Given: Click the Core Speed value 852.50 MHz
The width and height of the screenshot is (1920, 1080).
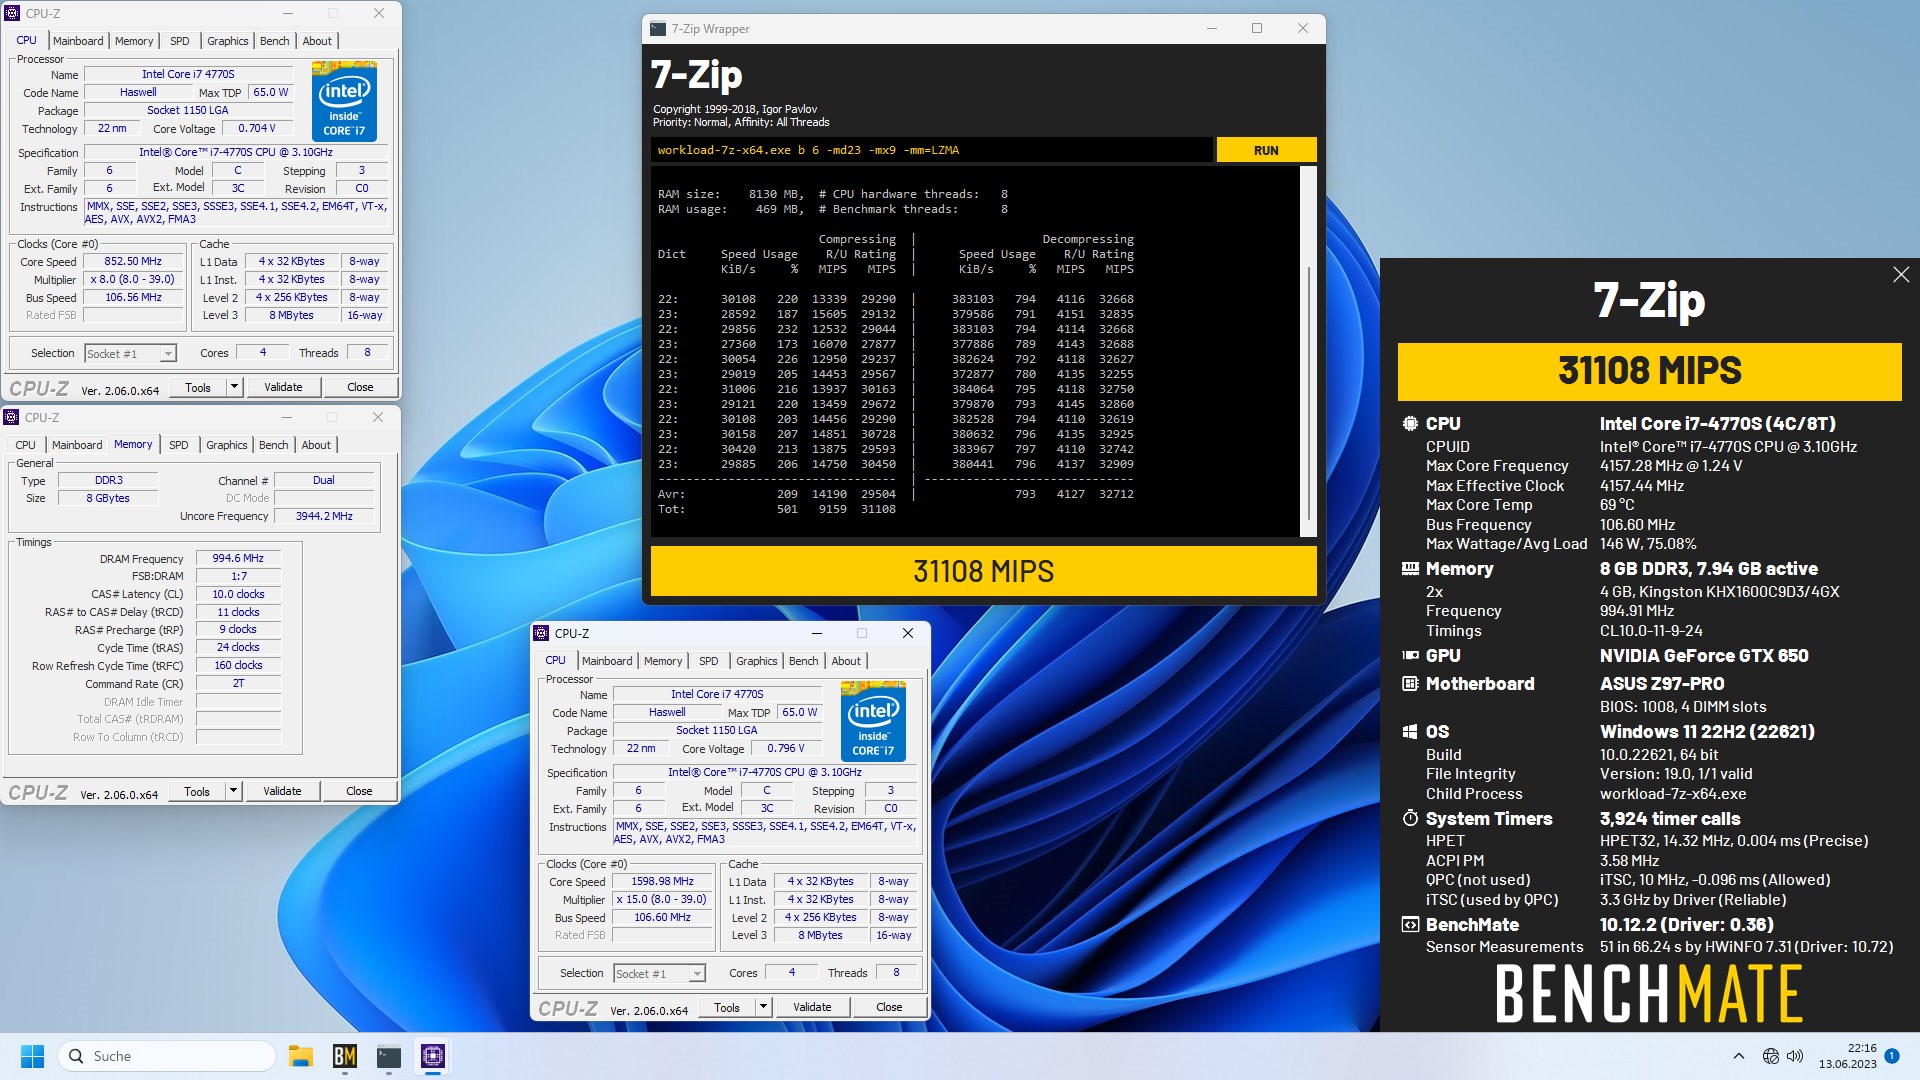Looking at the screenshot, I should [x=133, y=261].
